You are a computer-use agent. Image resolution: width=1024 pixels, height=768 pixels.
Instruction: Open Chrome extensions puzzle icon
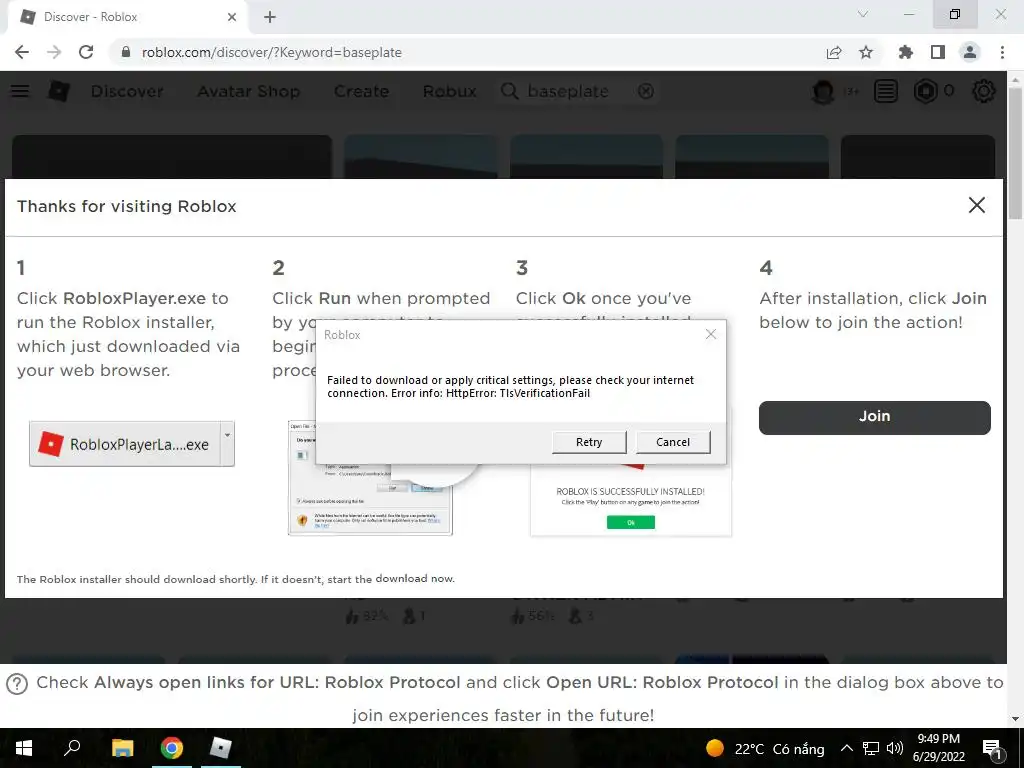click(905, 52)
